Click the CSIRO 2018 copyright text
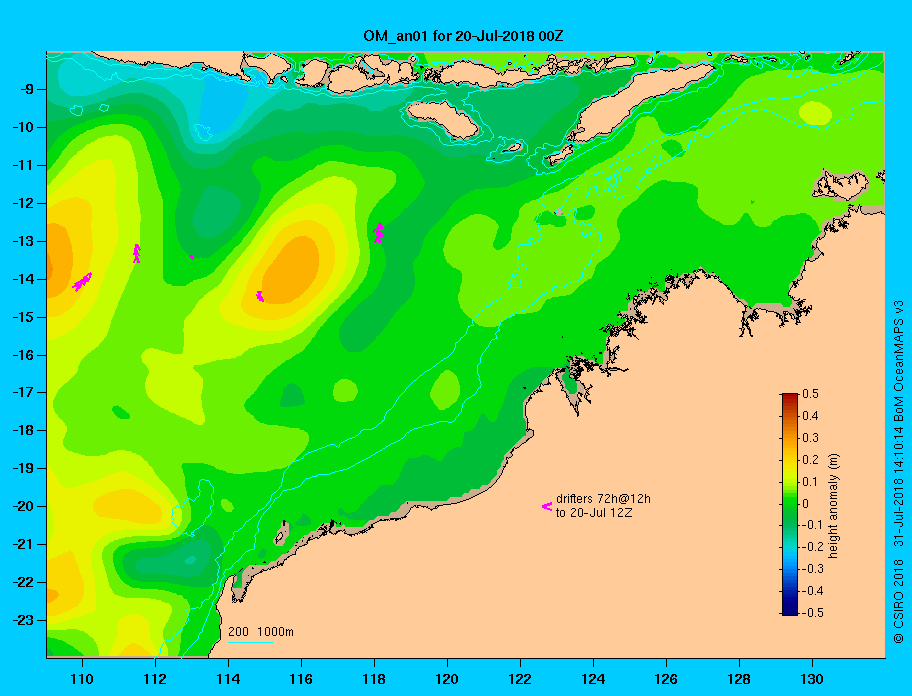 (898, 601)
